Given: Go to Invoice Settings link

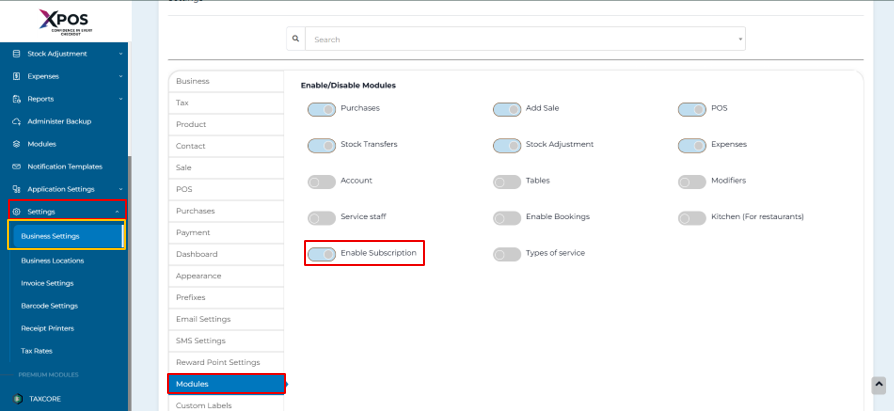Looking at the screenshot, I should (47, 283).
